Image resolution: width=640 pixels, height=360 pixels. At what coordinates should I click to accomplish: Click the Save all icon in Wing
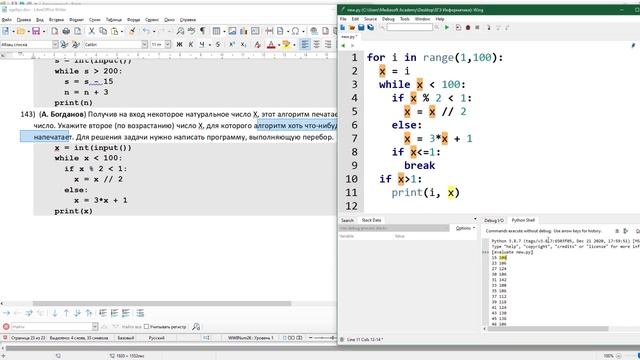[x=371, y=27]
